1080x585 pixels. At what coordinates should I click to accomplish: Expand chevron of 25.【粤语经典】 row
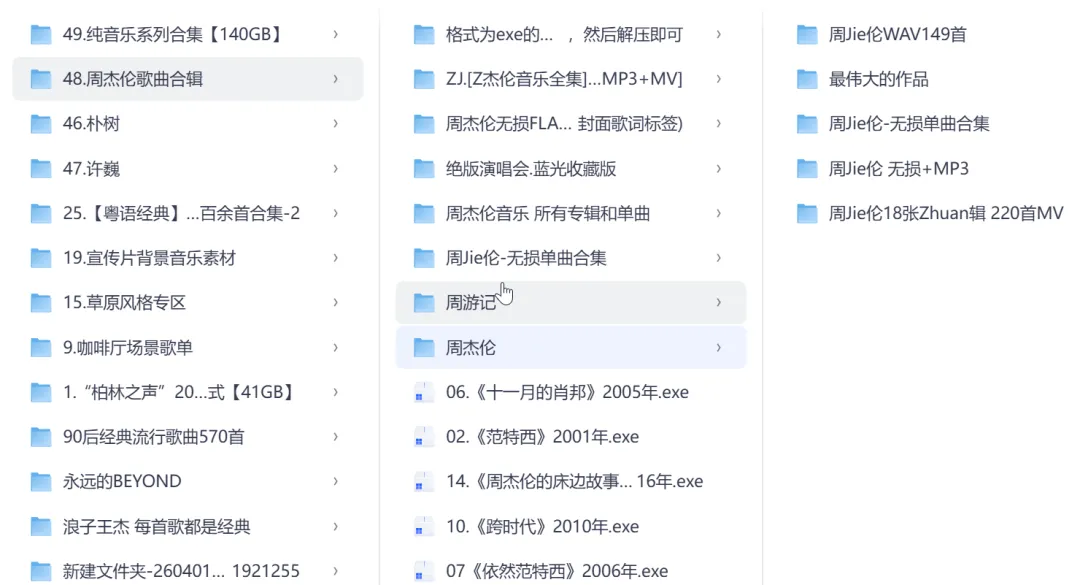pyautogui.click(x=335, y=214)
